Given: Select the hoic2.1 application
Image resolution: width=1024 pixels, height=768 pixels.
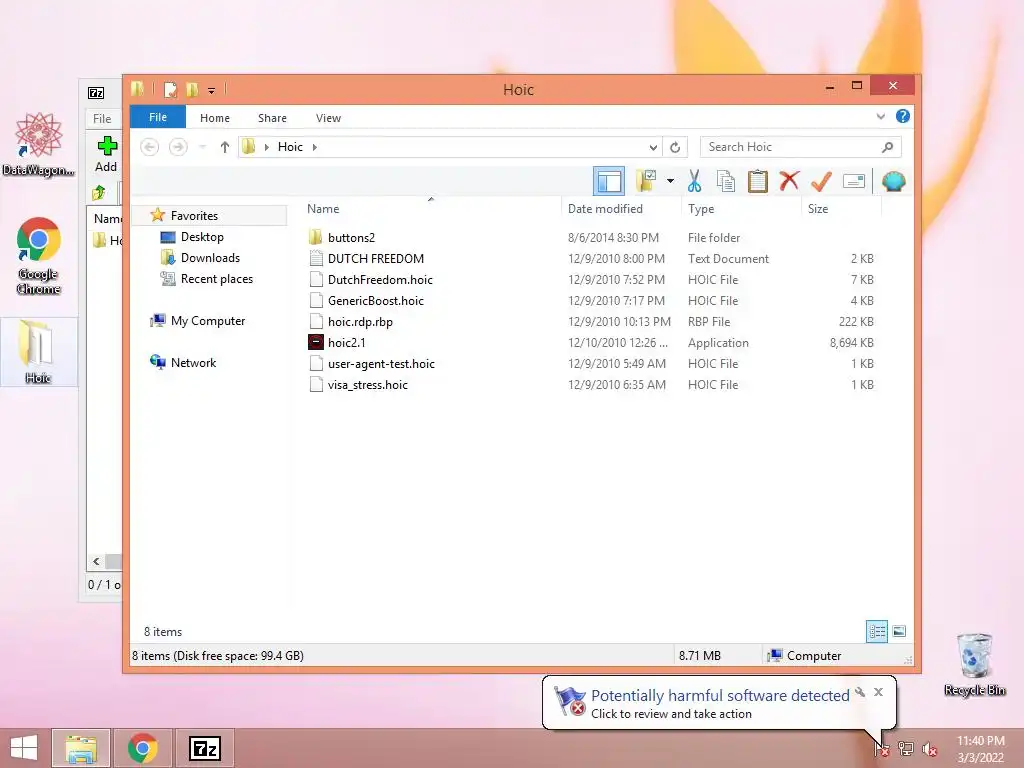Looking at the screenshot, I should click(346, 342).
